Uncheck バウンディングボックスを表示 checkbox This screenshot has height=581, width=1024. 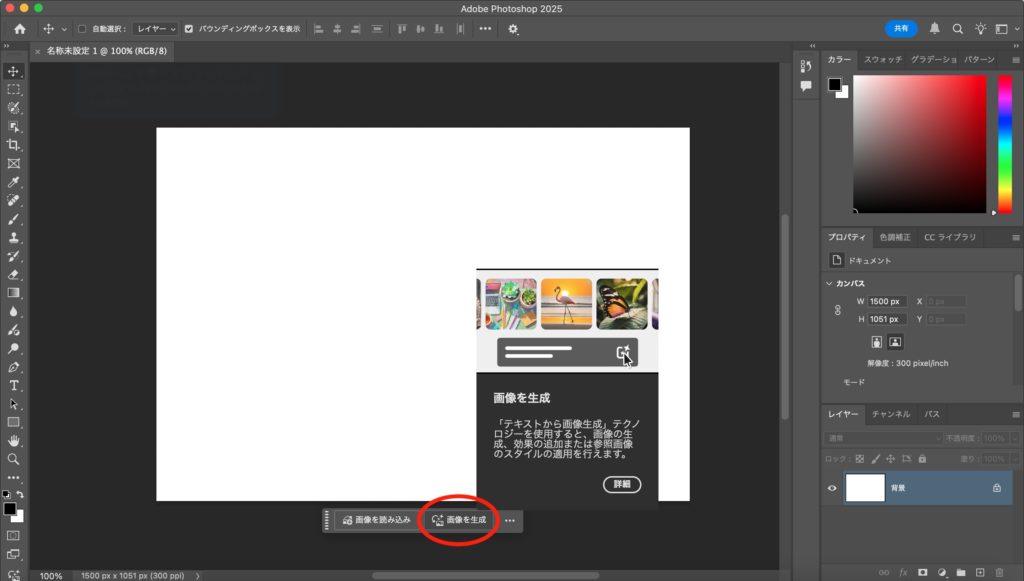pyautogui.click(x=189, y=29)
